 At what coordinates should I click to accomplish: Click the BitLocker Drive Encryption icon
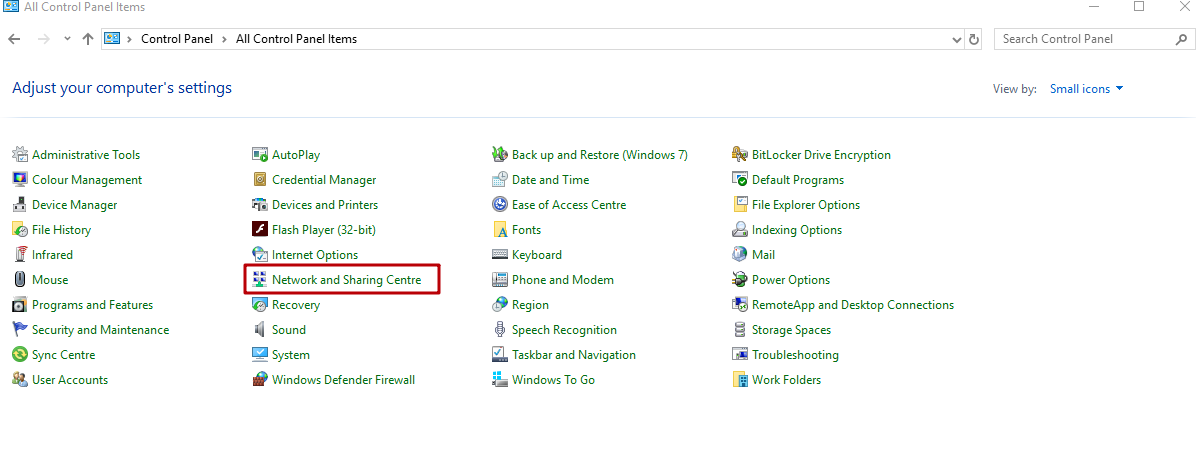pos(739,155)
